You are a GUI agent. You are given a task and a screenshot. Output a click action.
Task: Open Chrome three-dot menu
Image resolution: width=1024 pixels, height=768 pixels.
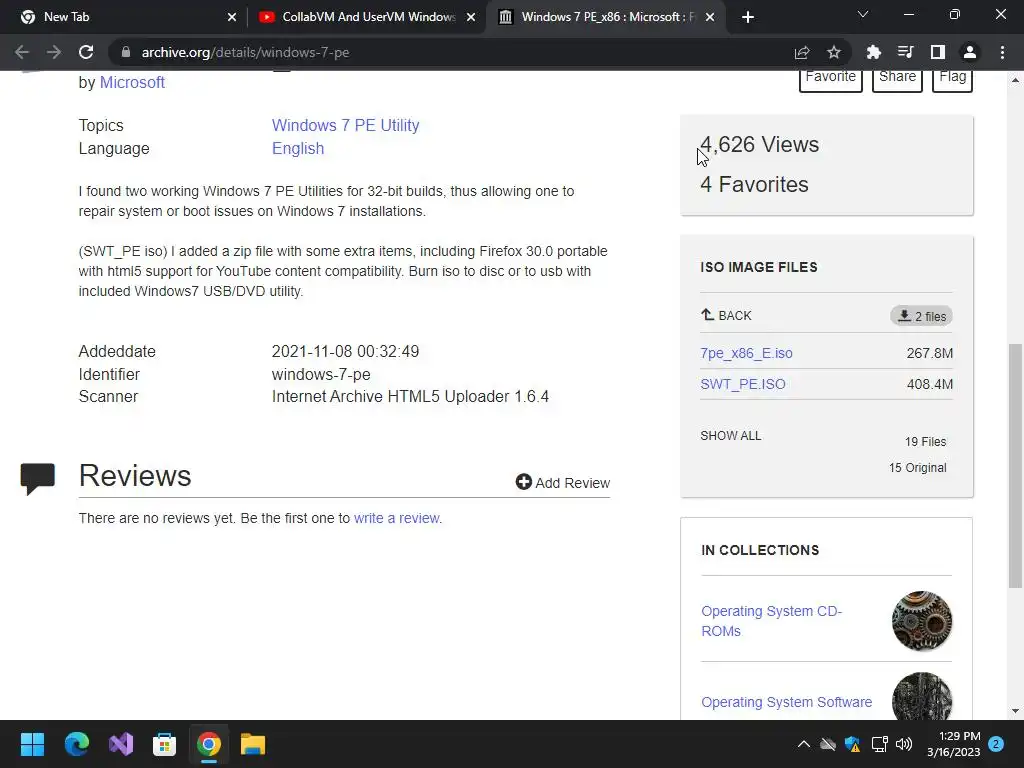(x=1002, y=52)
